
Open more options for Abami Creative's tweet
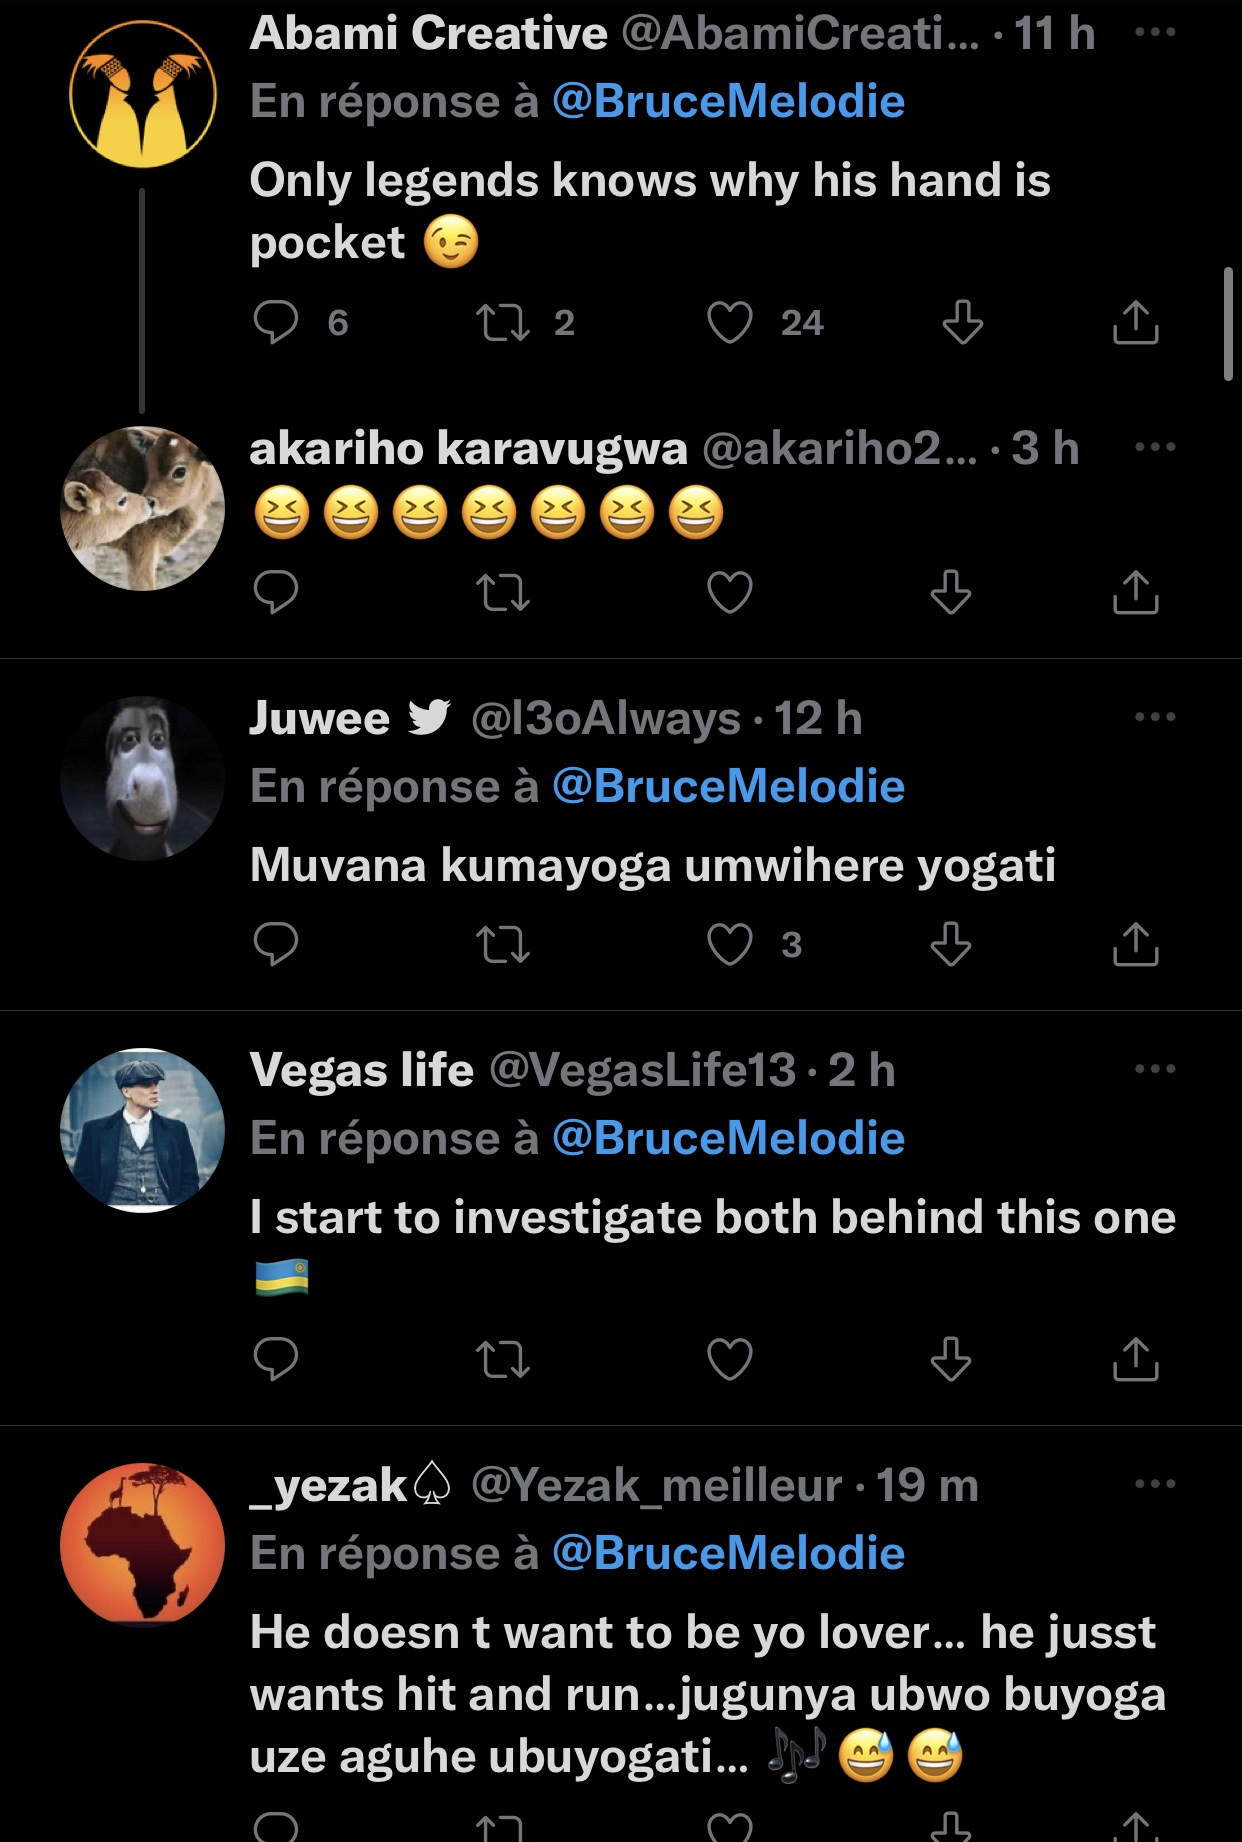1155,32
